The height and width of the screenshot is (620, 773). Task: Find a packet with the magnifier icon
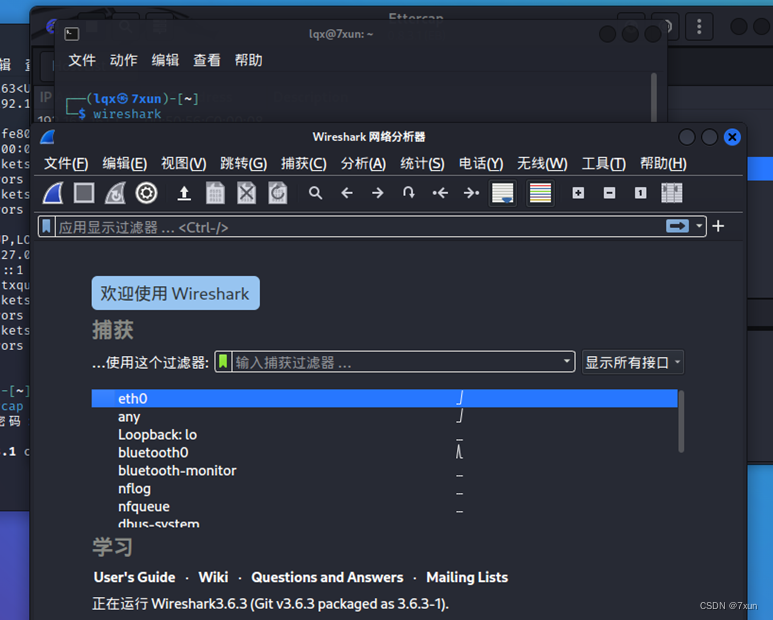click(x=316, y=193)
